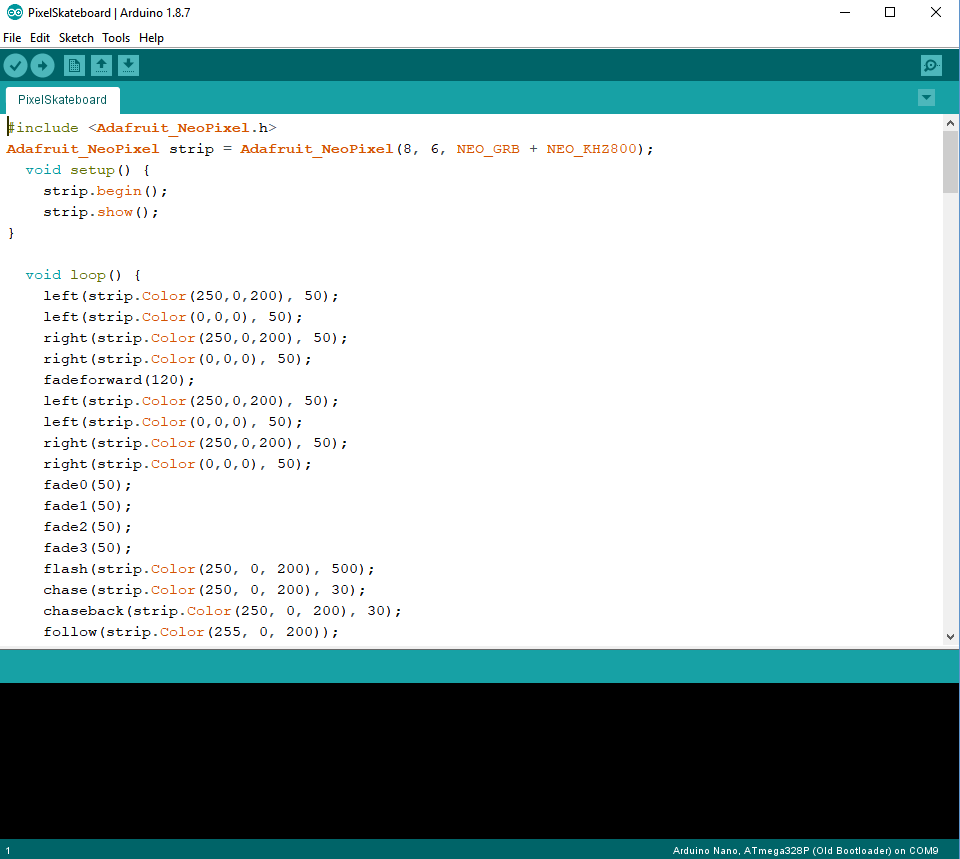Viewport: 960px width, 859px height.
Task: Open the Help menu
Action: click(x=151, y=38)
